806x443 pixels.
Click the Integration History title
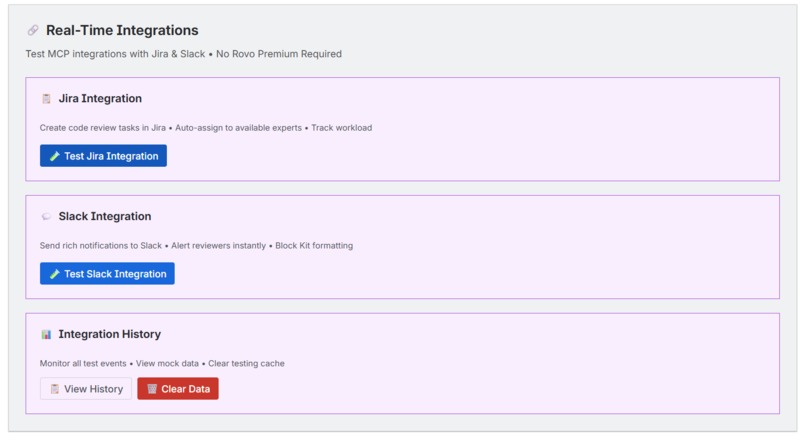pyautogui.click(x=109, y=334)
